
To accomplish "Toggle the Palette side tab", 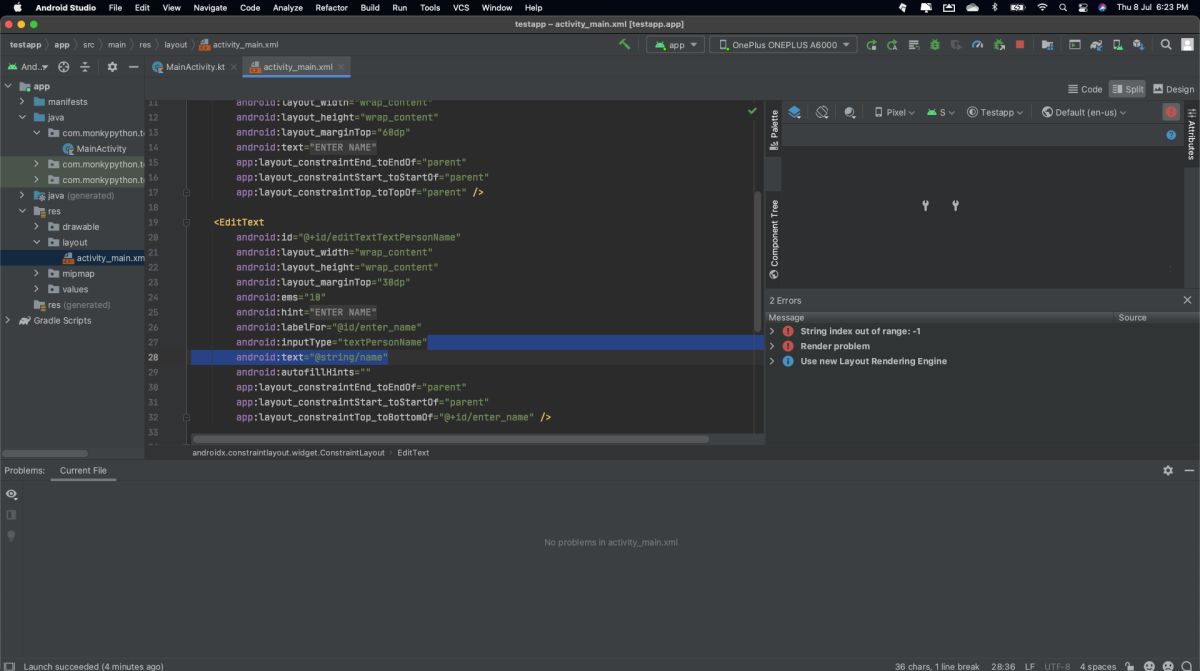I will [x=774, y=129].
